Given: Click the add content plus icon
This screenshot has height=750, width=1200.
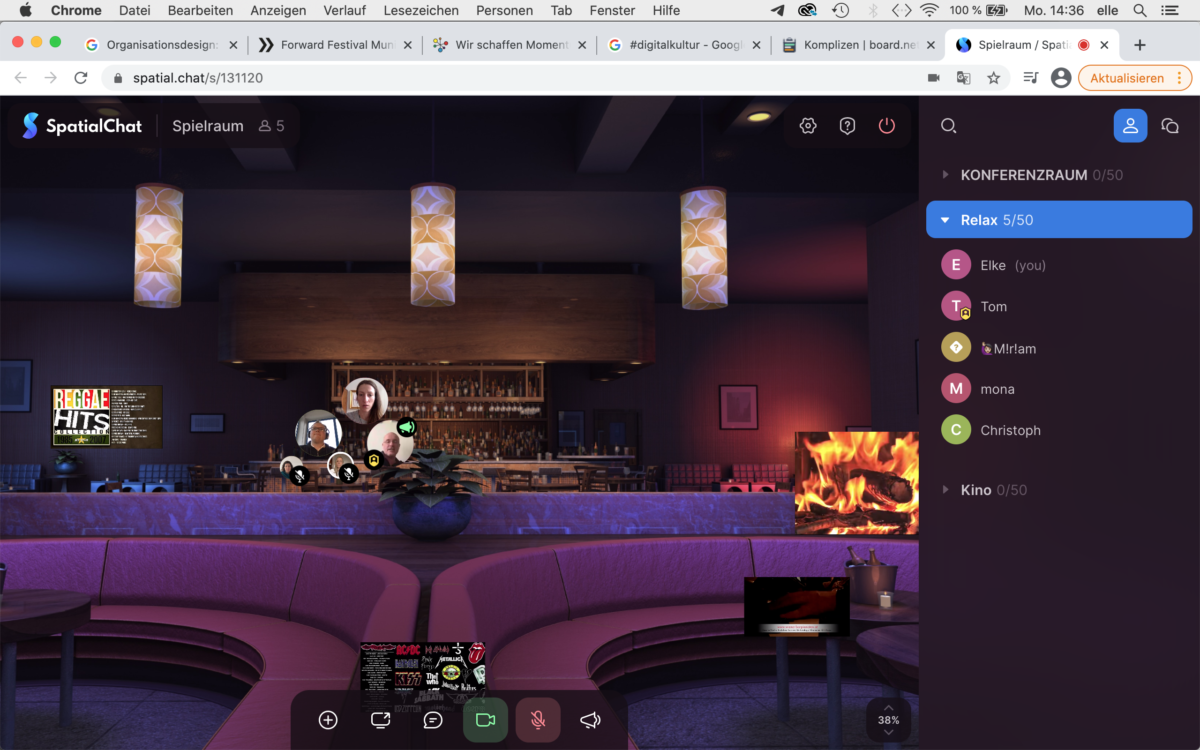Looking at the screenshot, I should pos(328,720).
